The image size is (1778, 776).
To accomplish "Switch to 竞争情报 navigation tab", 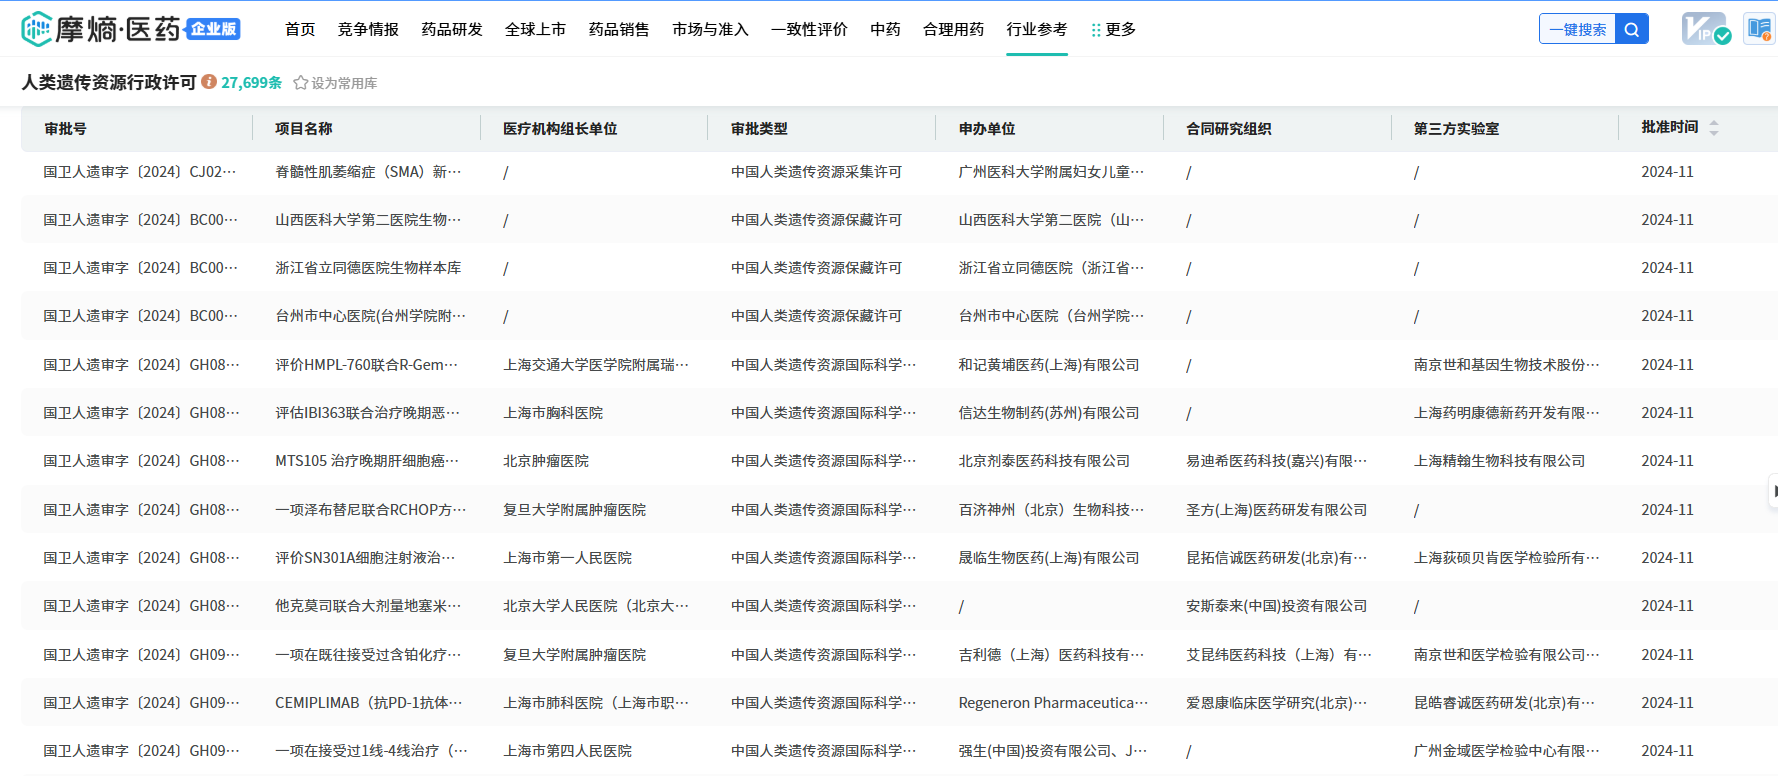I will coord(368,30).
